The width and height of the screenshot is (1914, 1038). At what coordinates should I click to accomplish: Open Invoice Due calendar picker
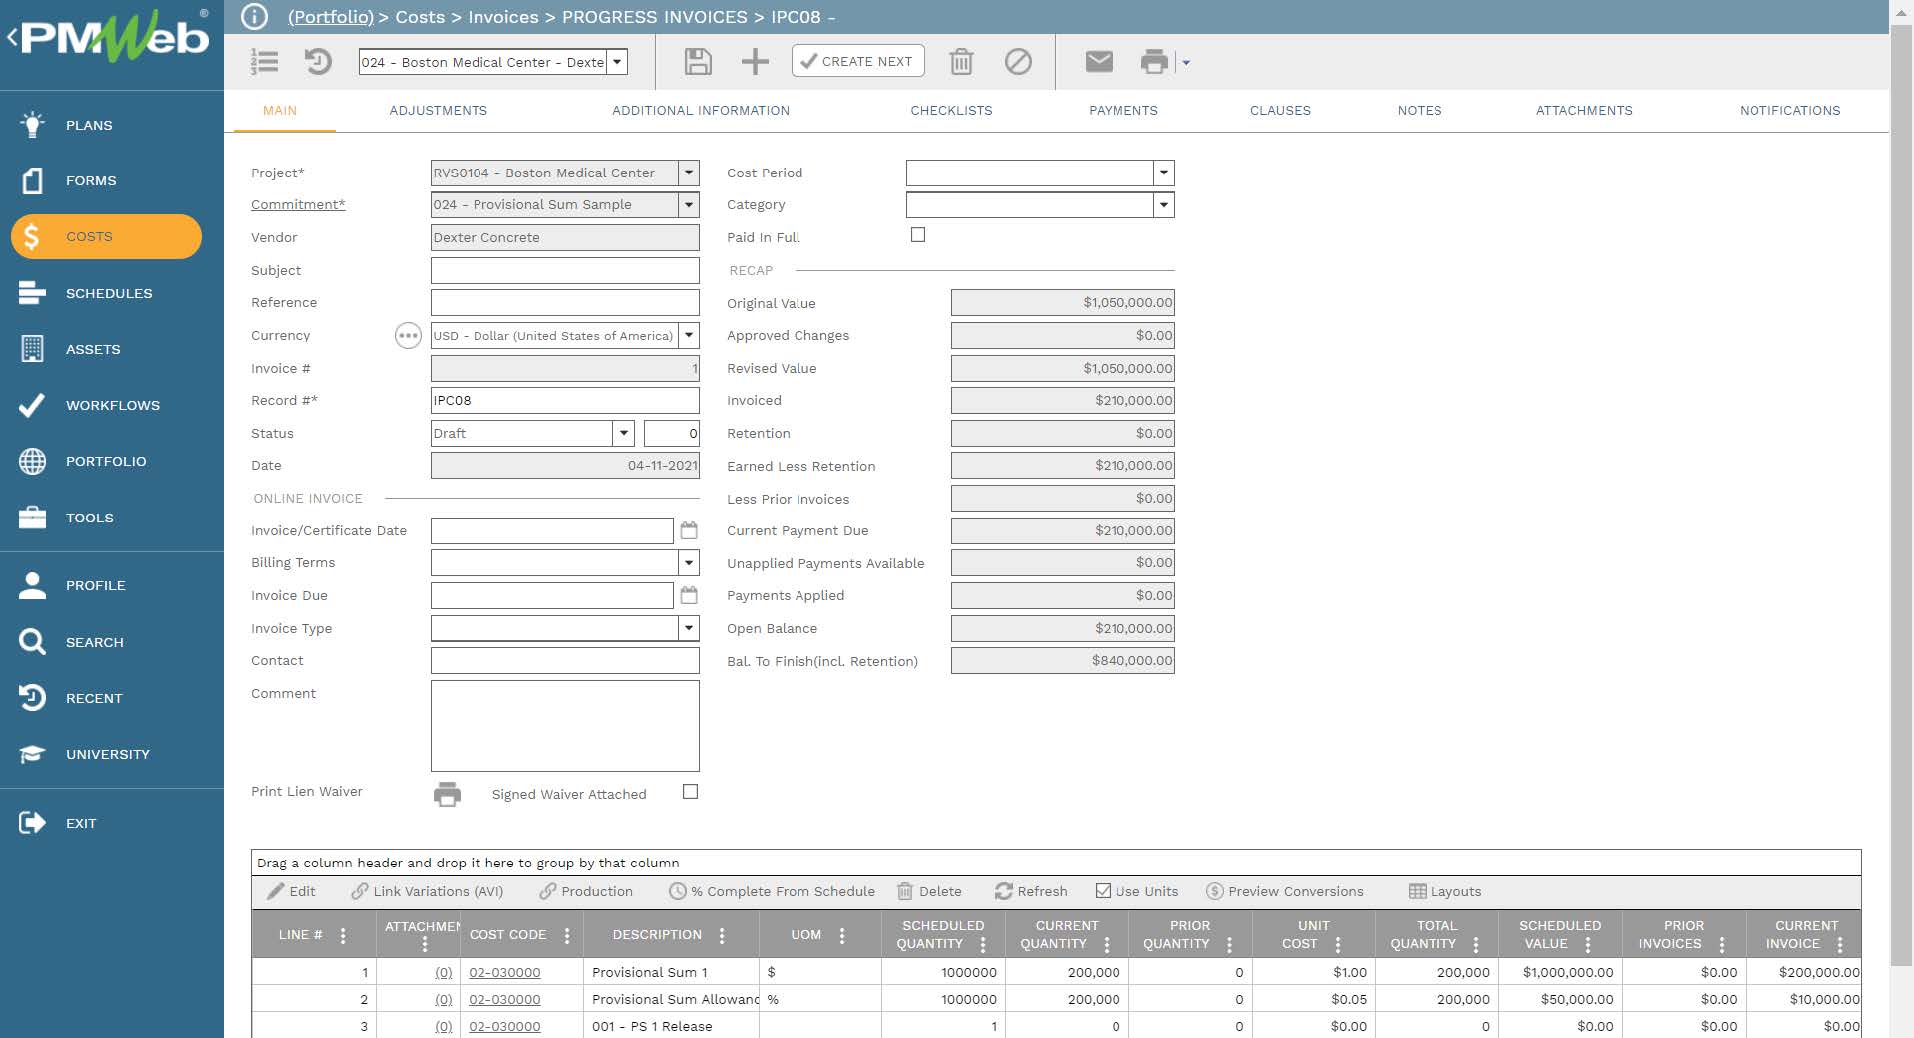(689, 595)
